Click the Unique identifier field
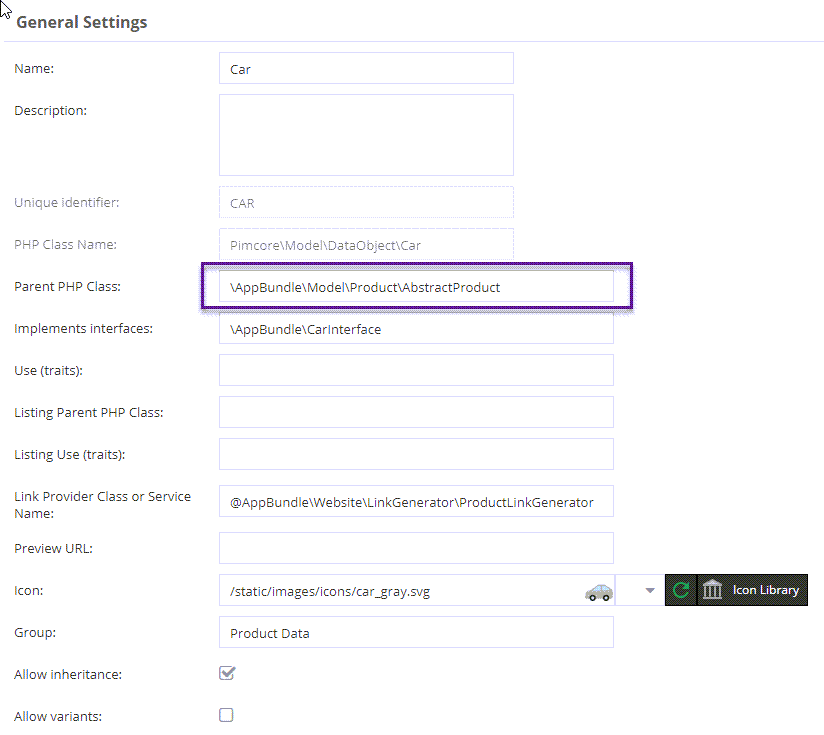This screenshot has height=735, width=824. click(x=366, y=203)
